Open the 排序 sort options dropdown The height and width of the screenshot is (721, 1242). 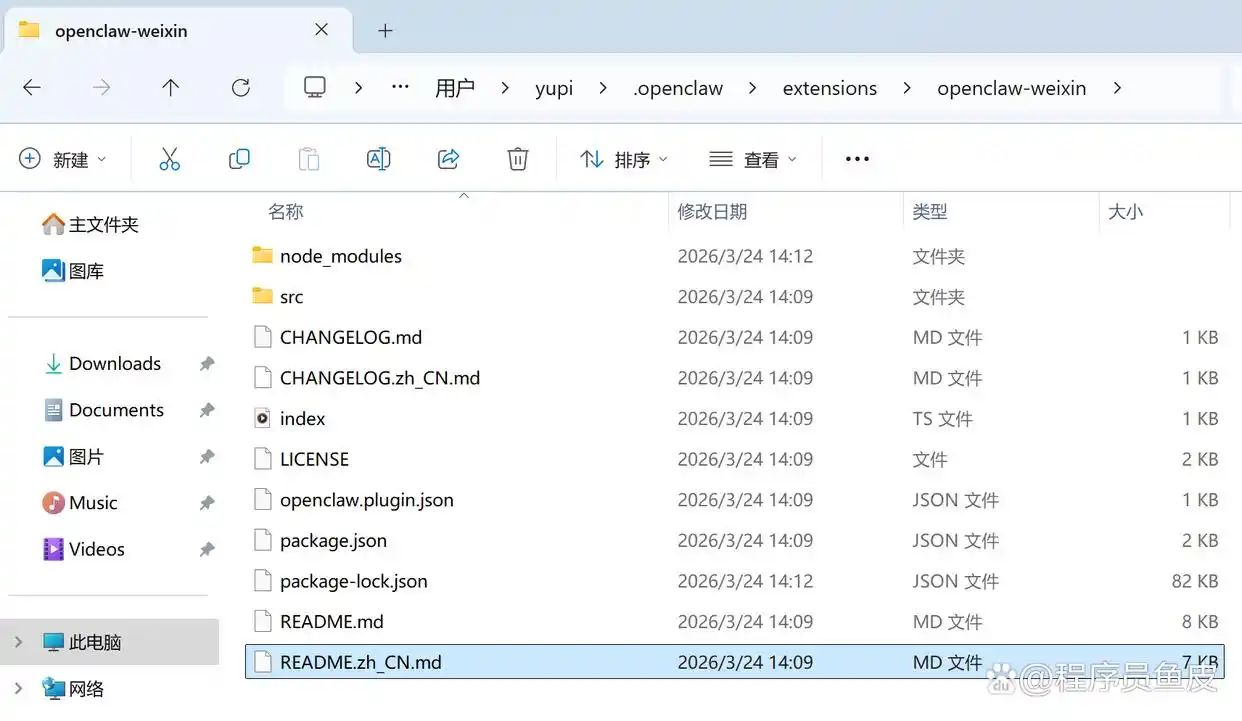click(x=623, y=158)
